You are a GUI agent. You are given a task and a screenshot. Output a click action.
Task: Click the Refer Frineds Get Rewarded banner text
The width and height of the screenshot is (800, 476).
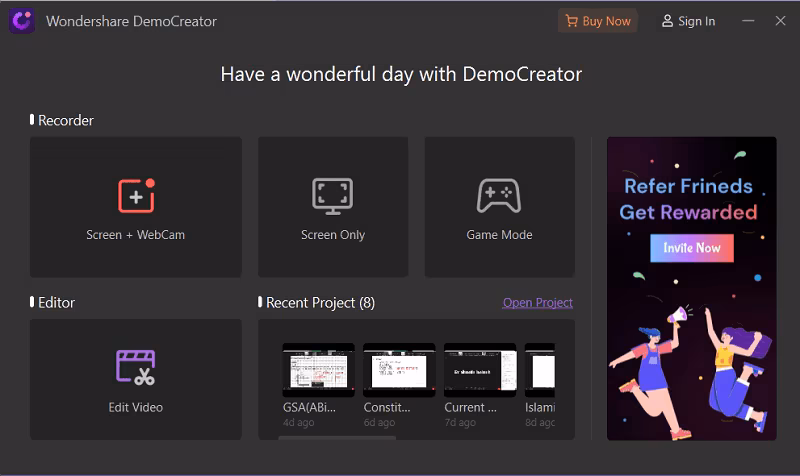pyautogui.click(x=688, y=199)
